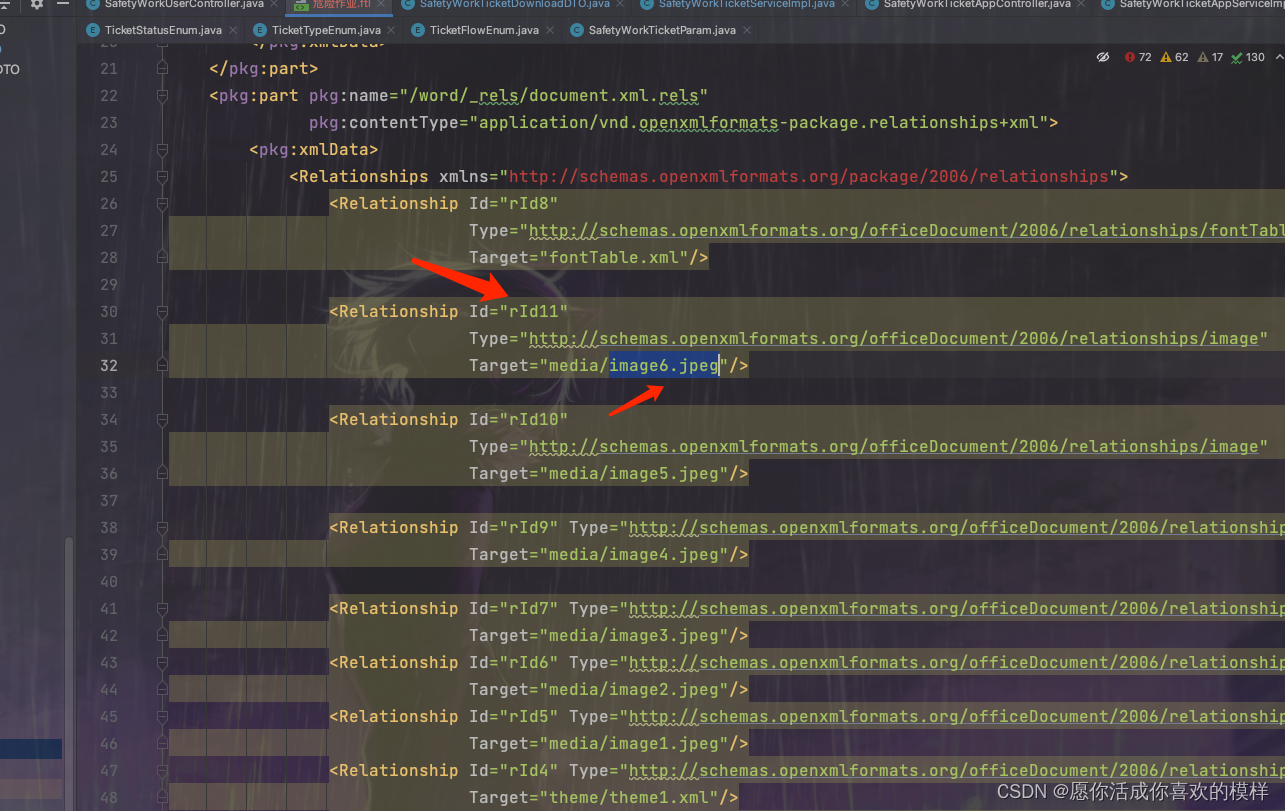Click the highlighted image6.jpeg text
This screenshot has height=811, width=1285.
click(x=664, y=366)
